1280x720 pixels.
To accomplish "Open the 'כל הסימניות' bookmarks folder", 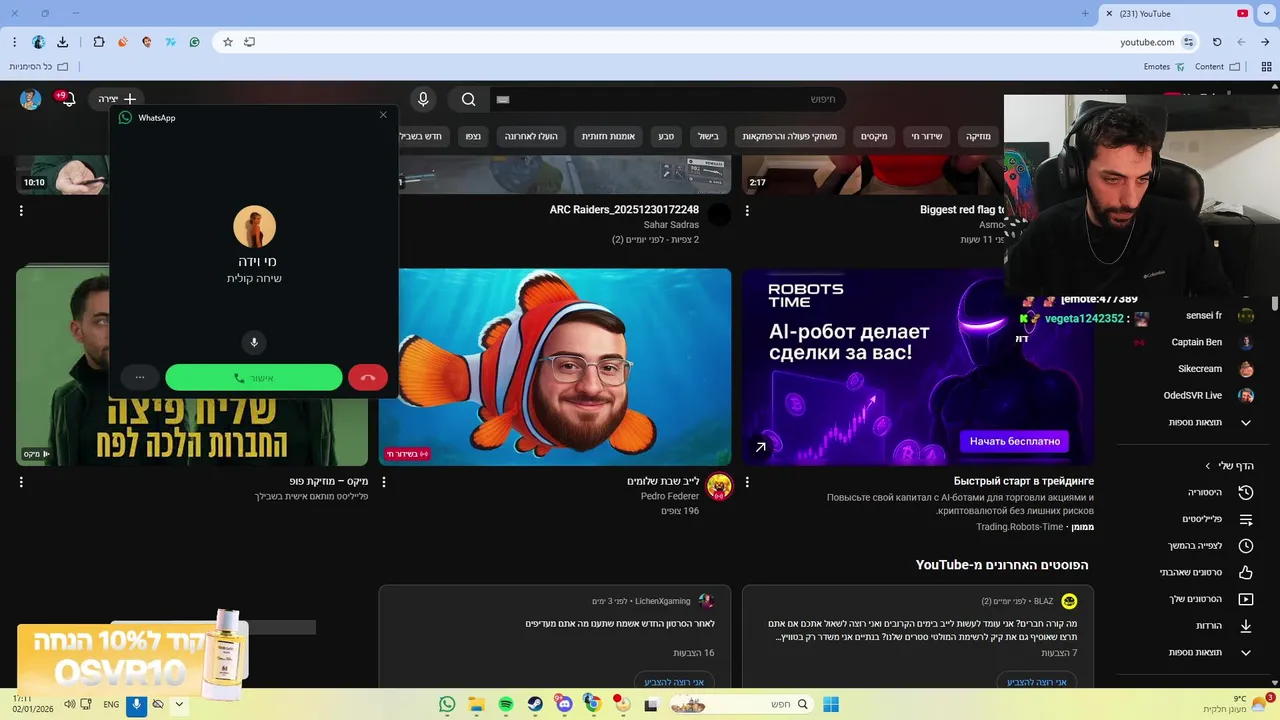I will [x=38, y=67].
